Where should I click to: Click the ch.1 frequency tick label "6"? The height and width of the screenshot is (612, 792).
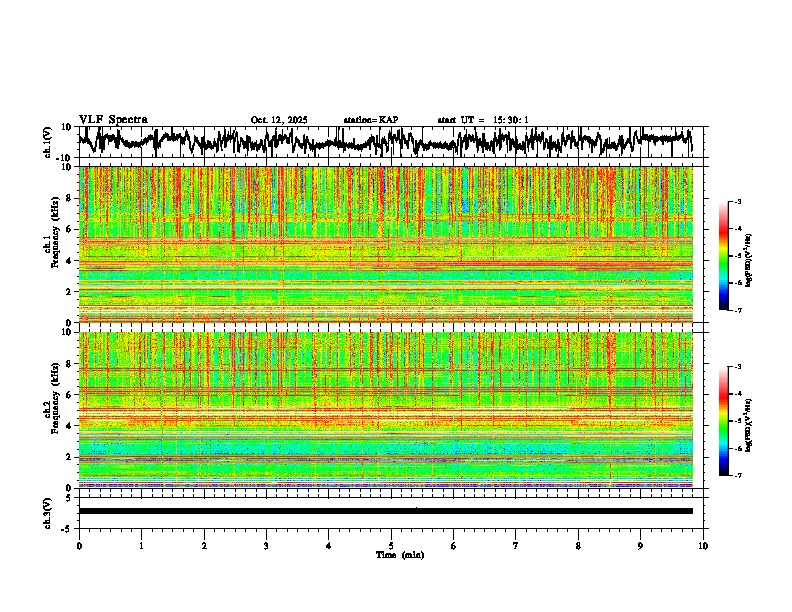(70, 229)
